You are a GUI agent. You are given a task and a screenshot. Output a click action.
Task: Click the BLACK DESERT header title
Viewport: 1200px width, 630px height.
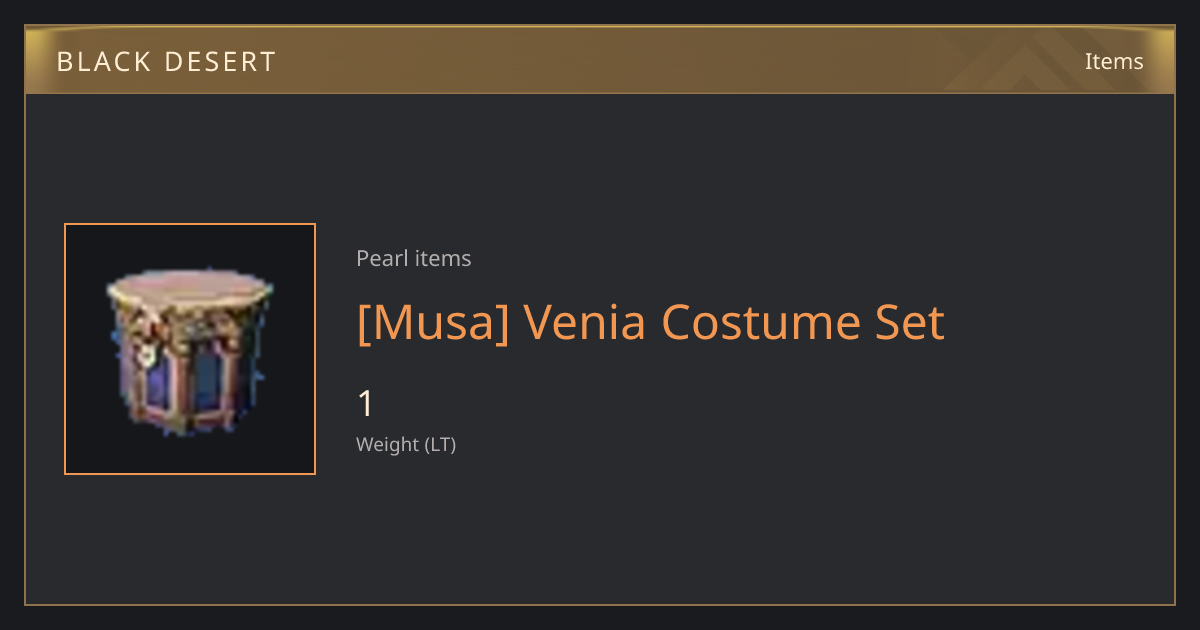[166, 62]
